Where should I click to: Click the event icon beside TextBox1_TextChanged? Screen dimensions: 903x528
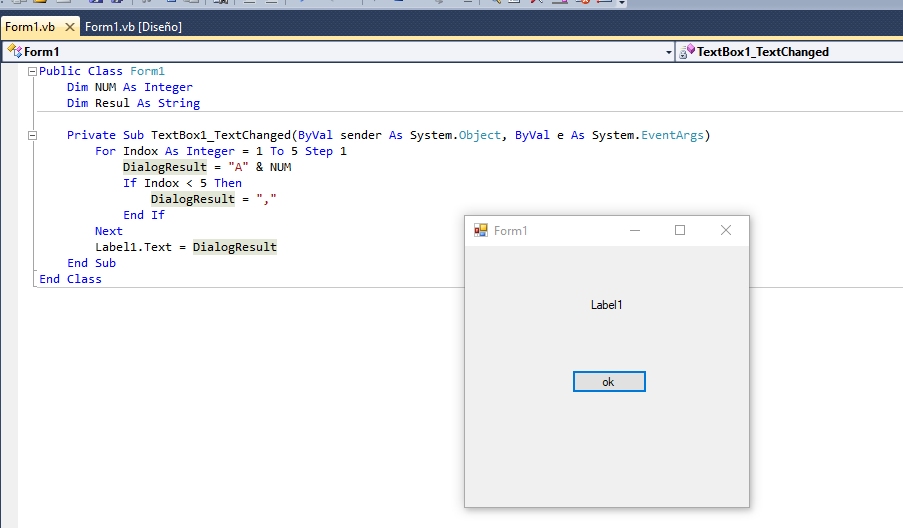686,52
